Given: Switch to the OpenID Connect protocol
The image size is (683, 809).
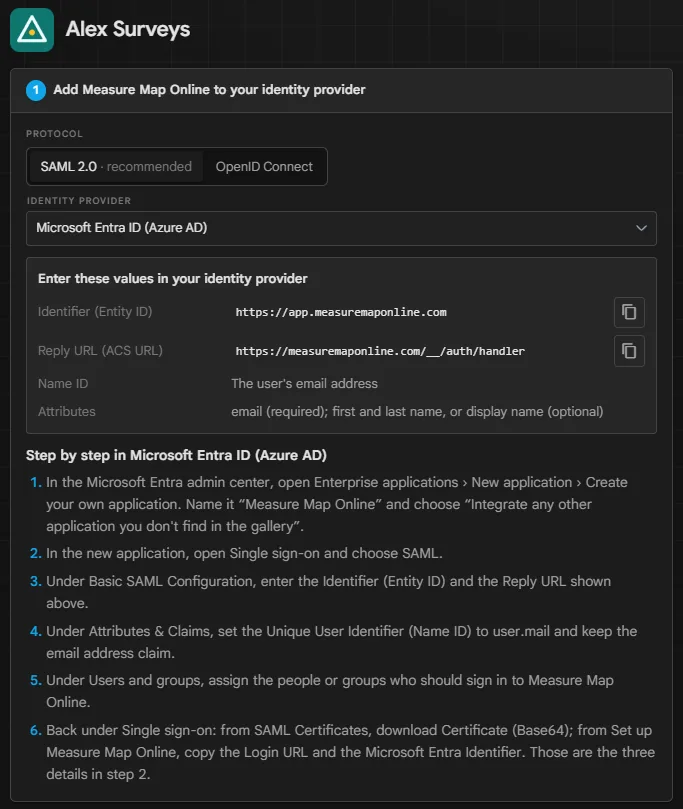Looking at the screenshot, I should point(264,167).
